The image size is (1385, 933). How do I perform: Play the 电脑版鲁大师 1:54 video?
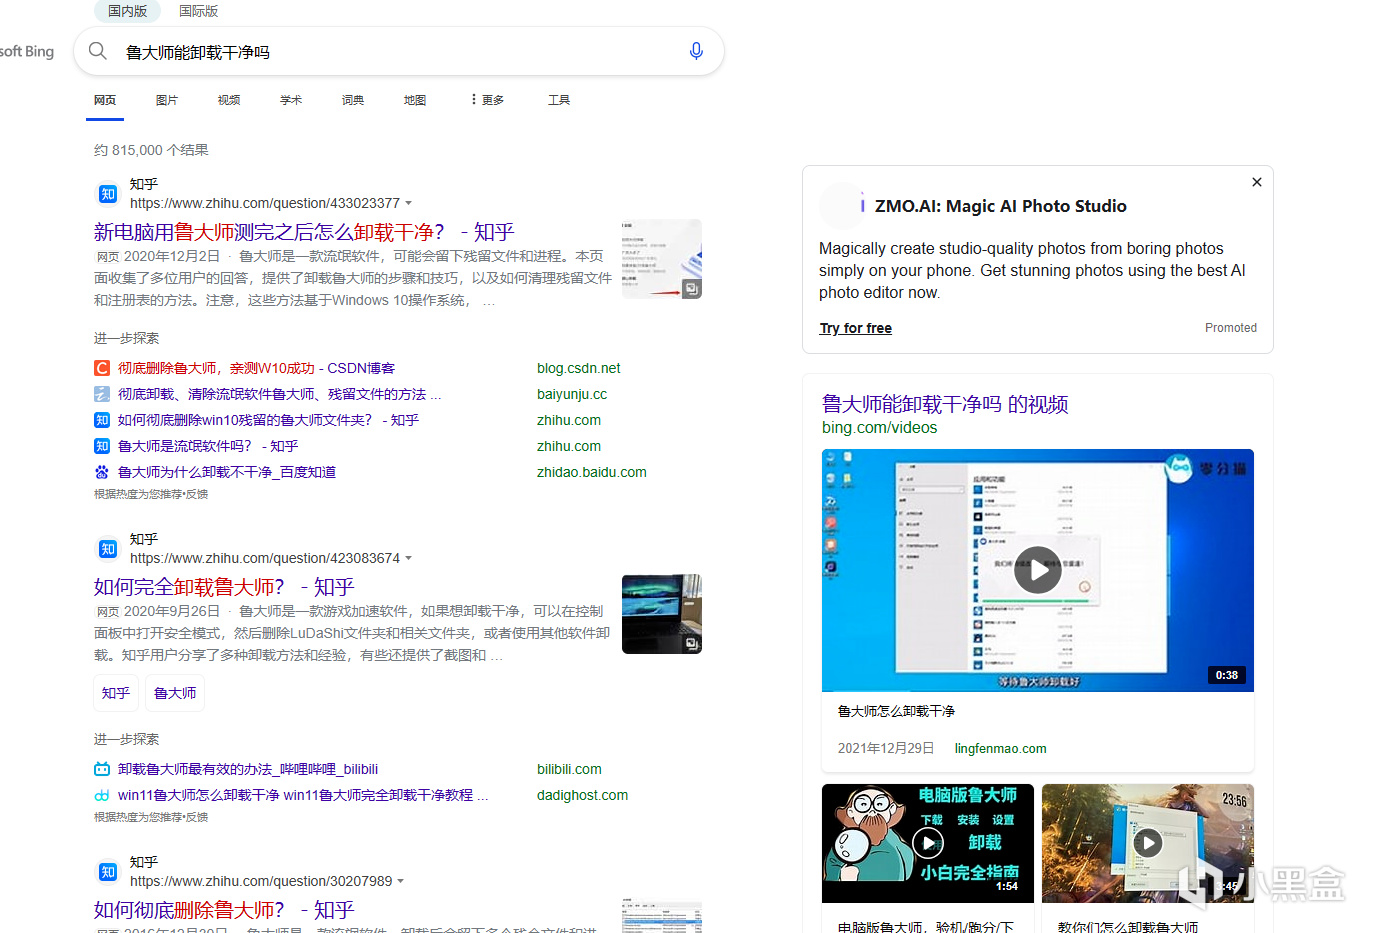928,843
